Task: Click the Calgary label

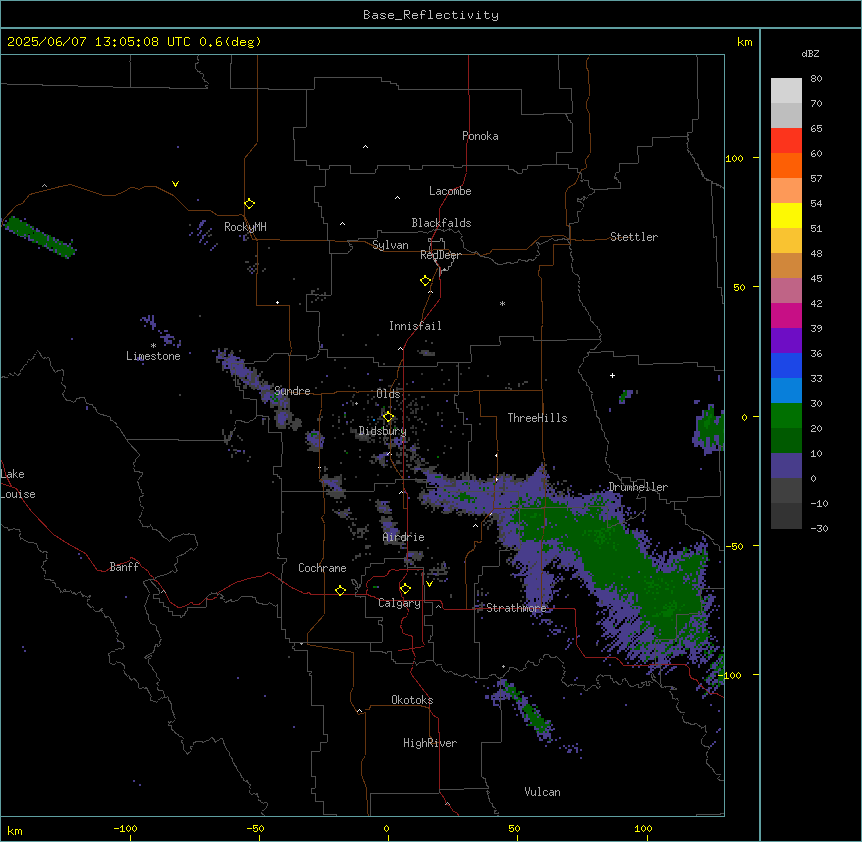Action: point(400,603)
